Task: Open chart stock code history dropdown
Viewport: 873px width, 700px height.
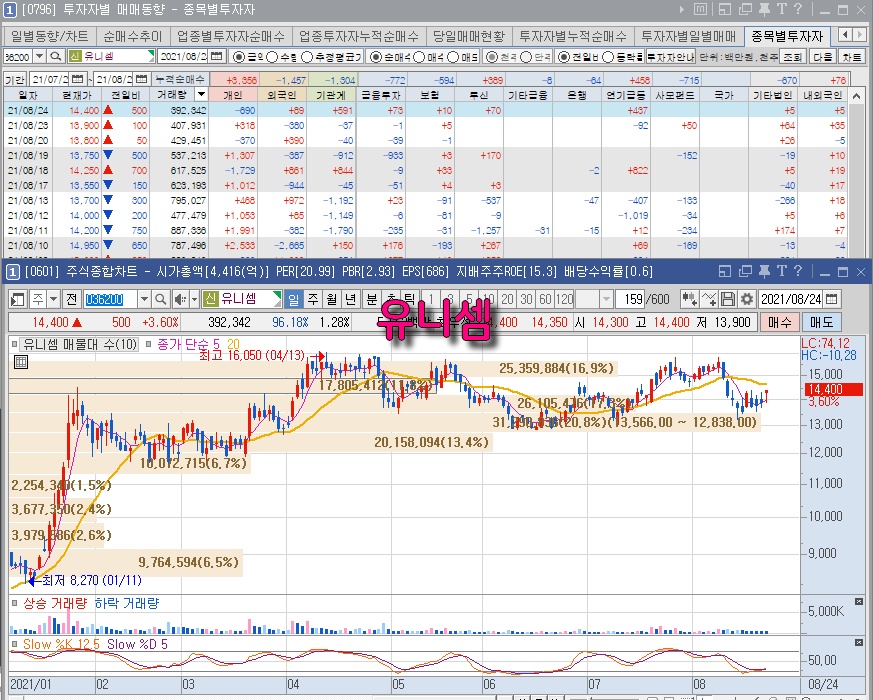Action: point(144,300)
